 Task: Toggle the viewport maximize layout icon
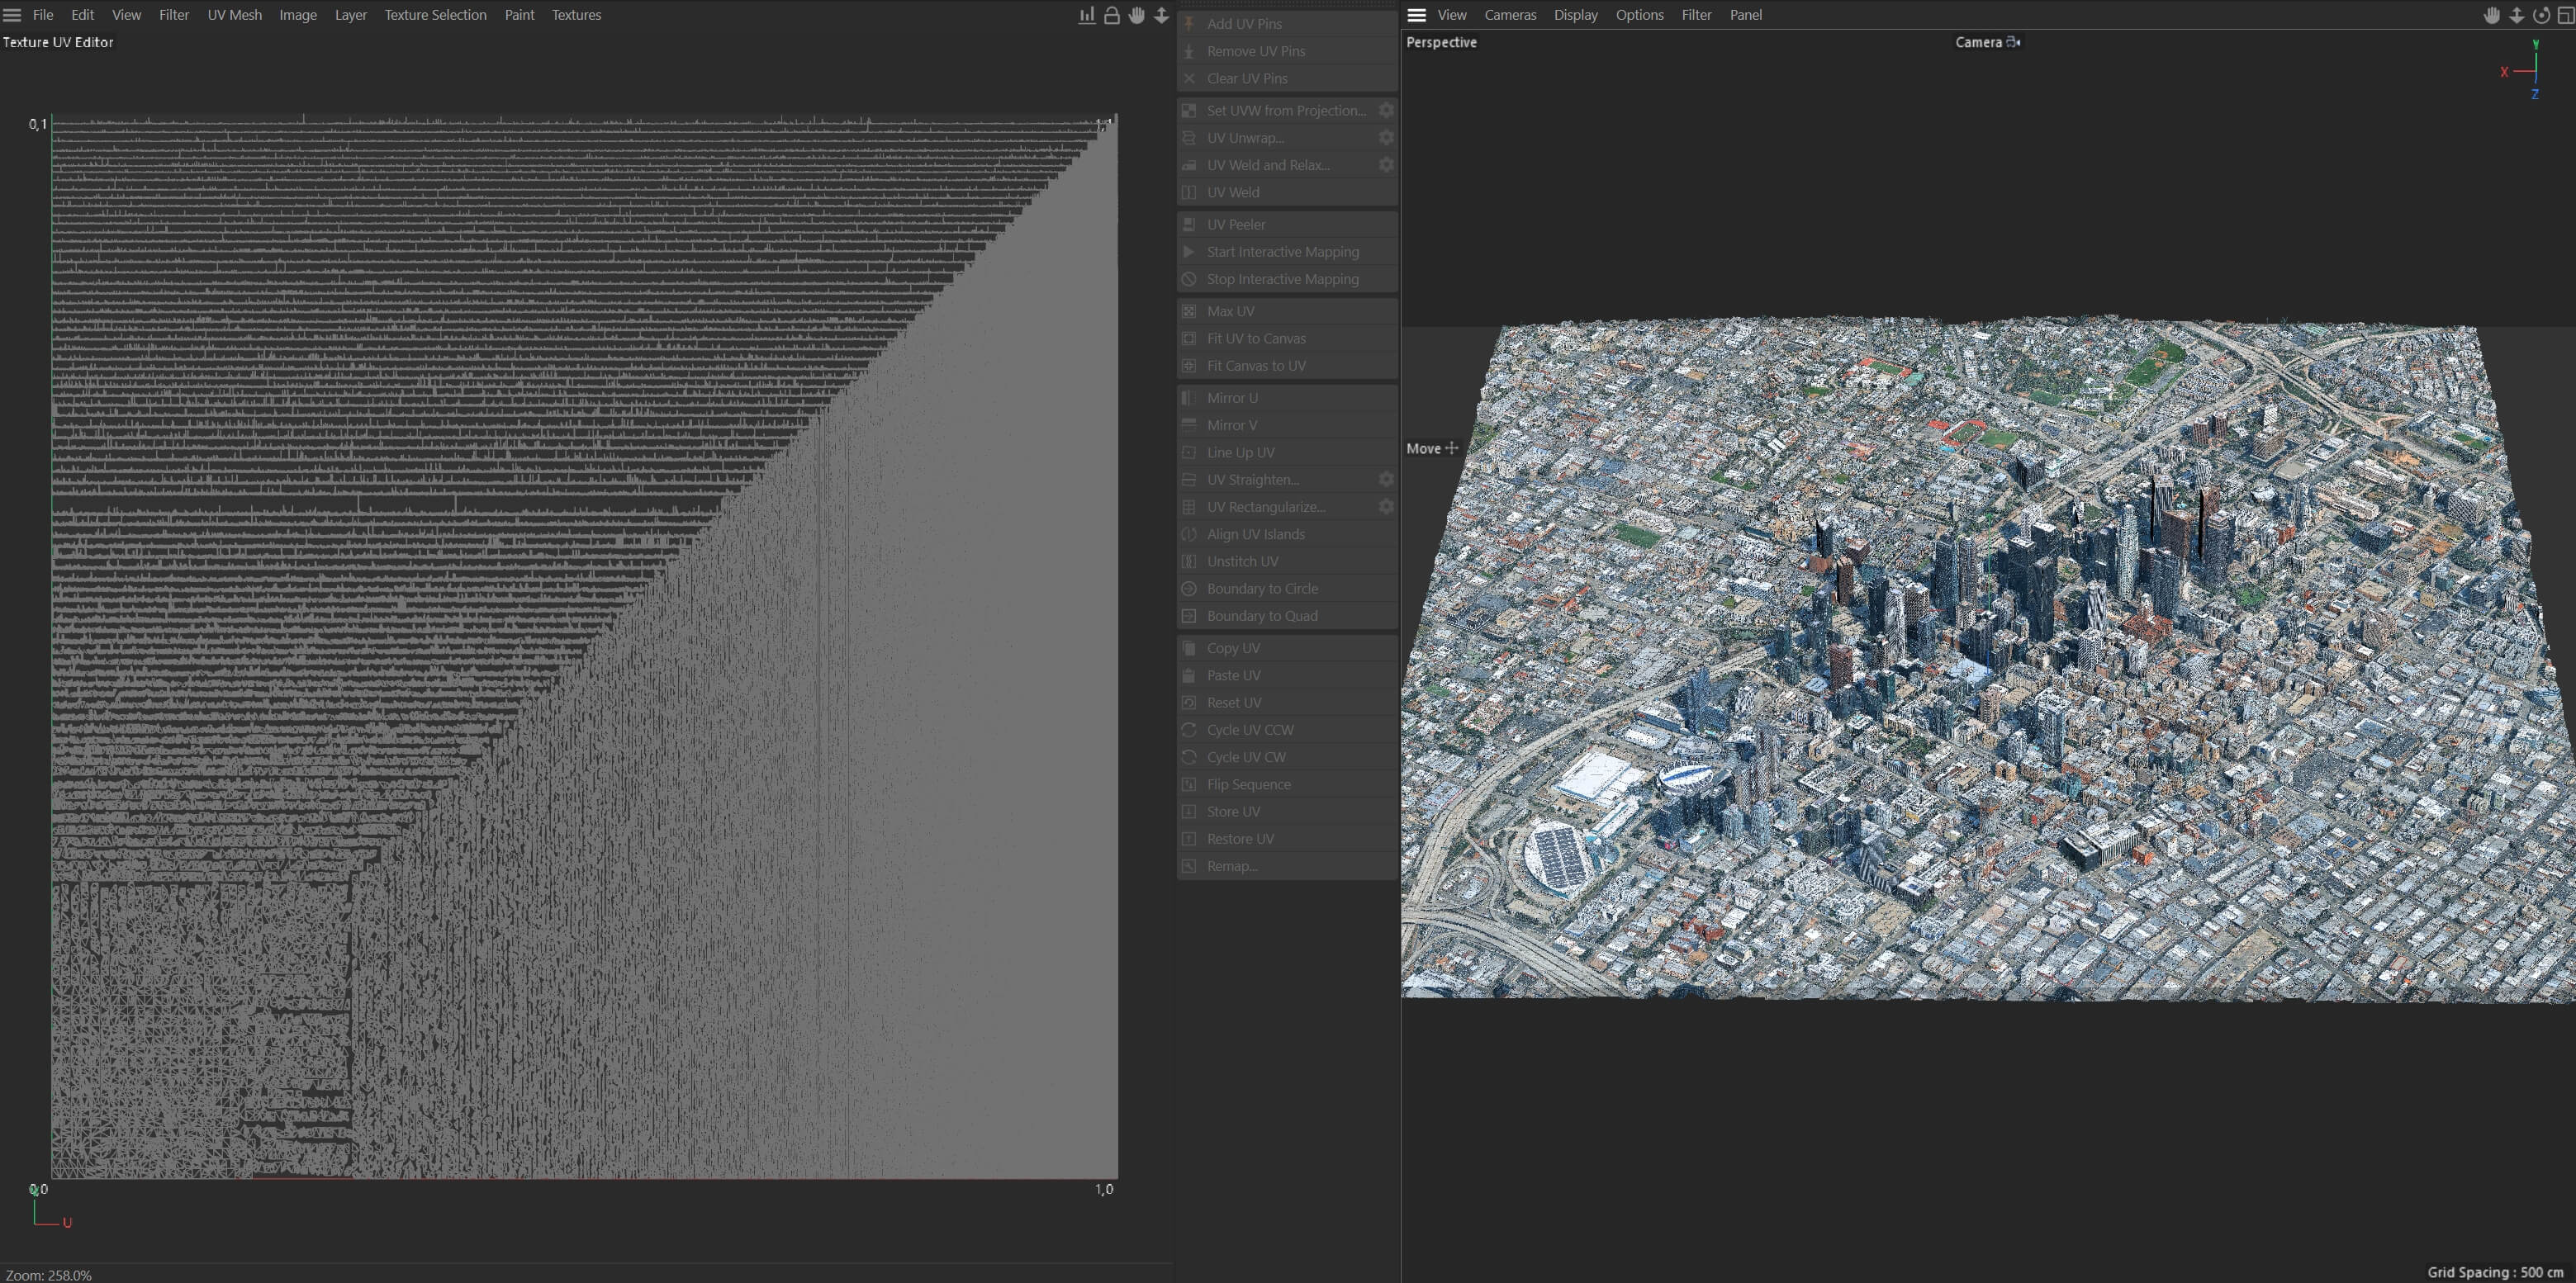click(x=2565, y=15)
